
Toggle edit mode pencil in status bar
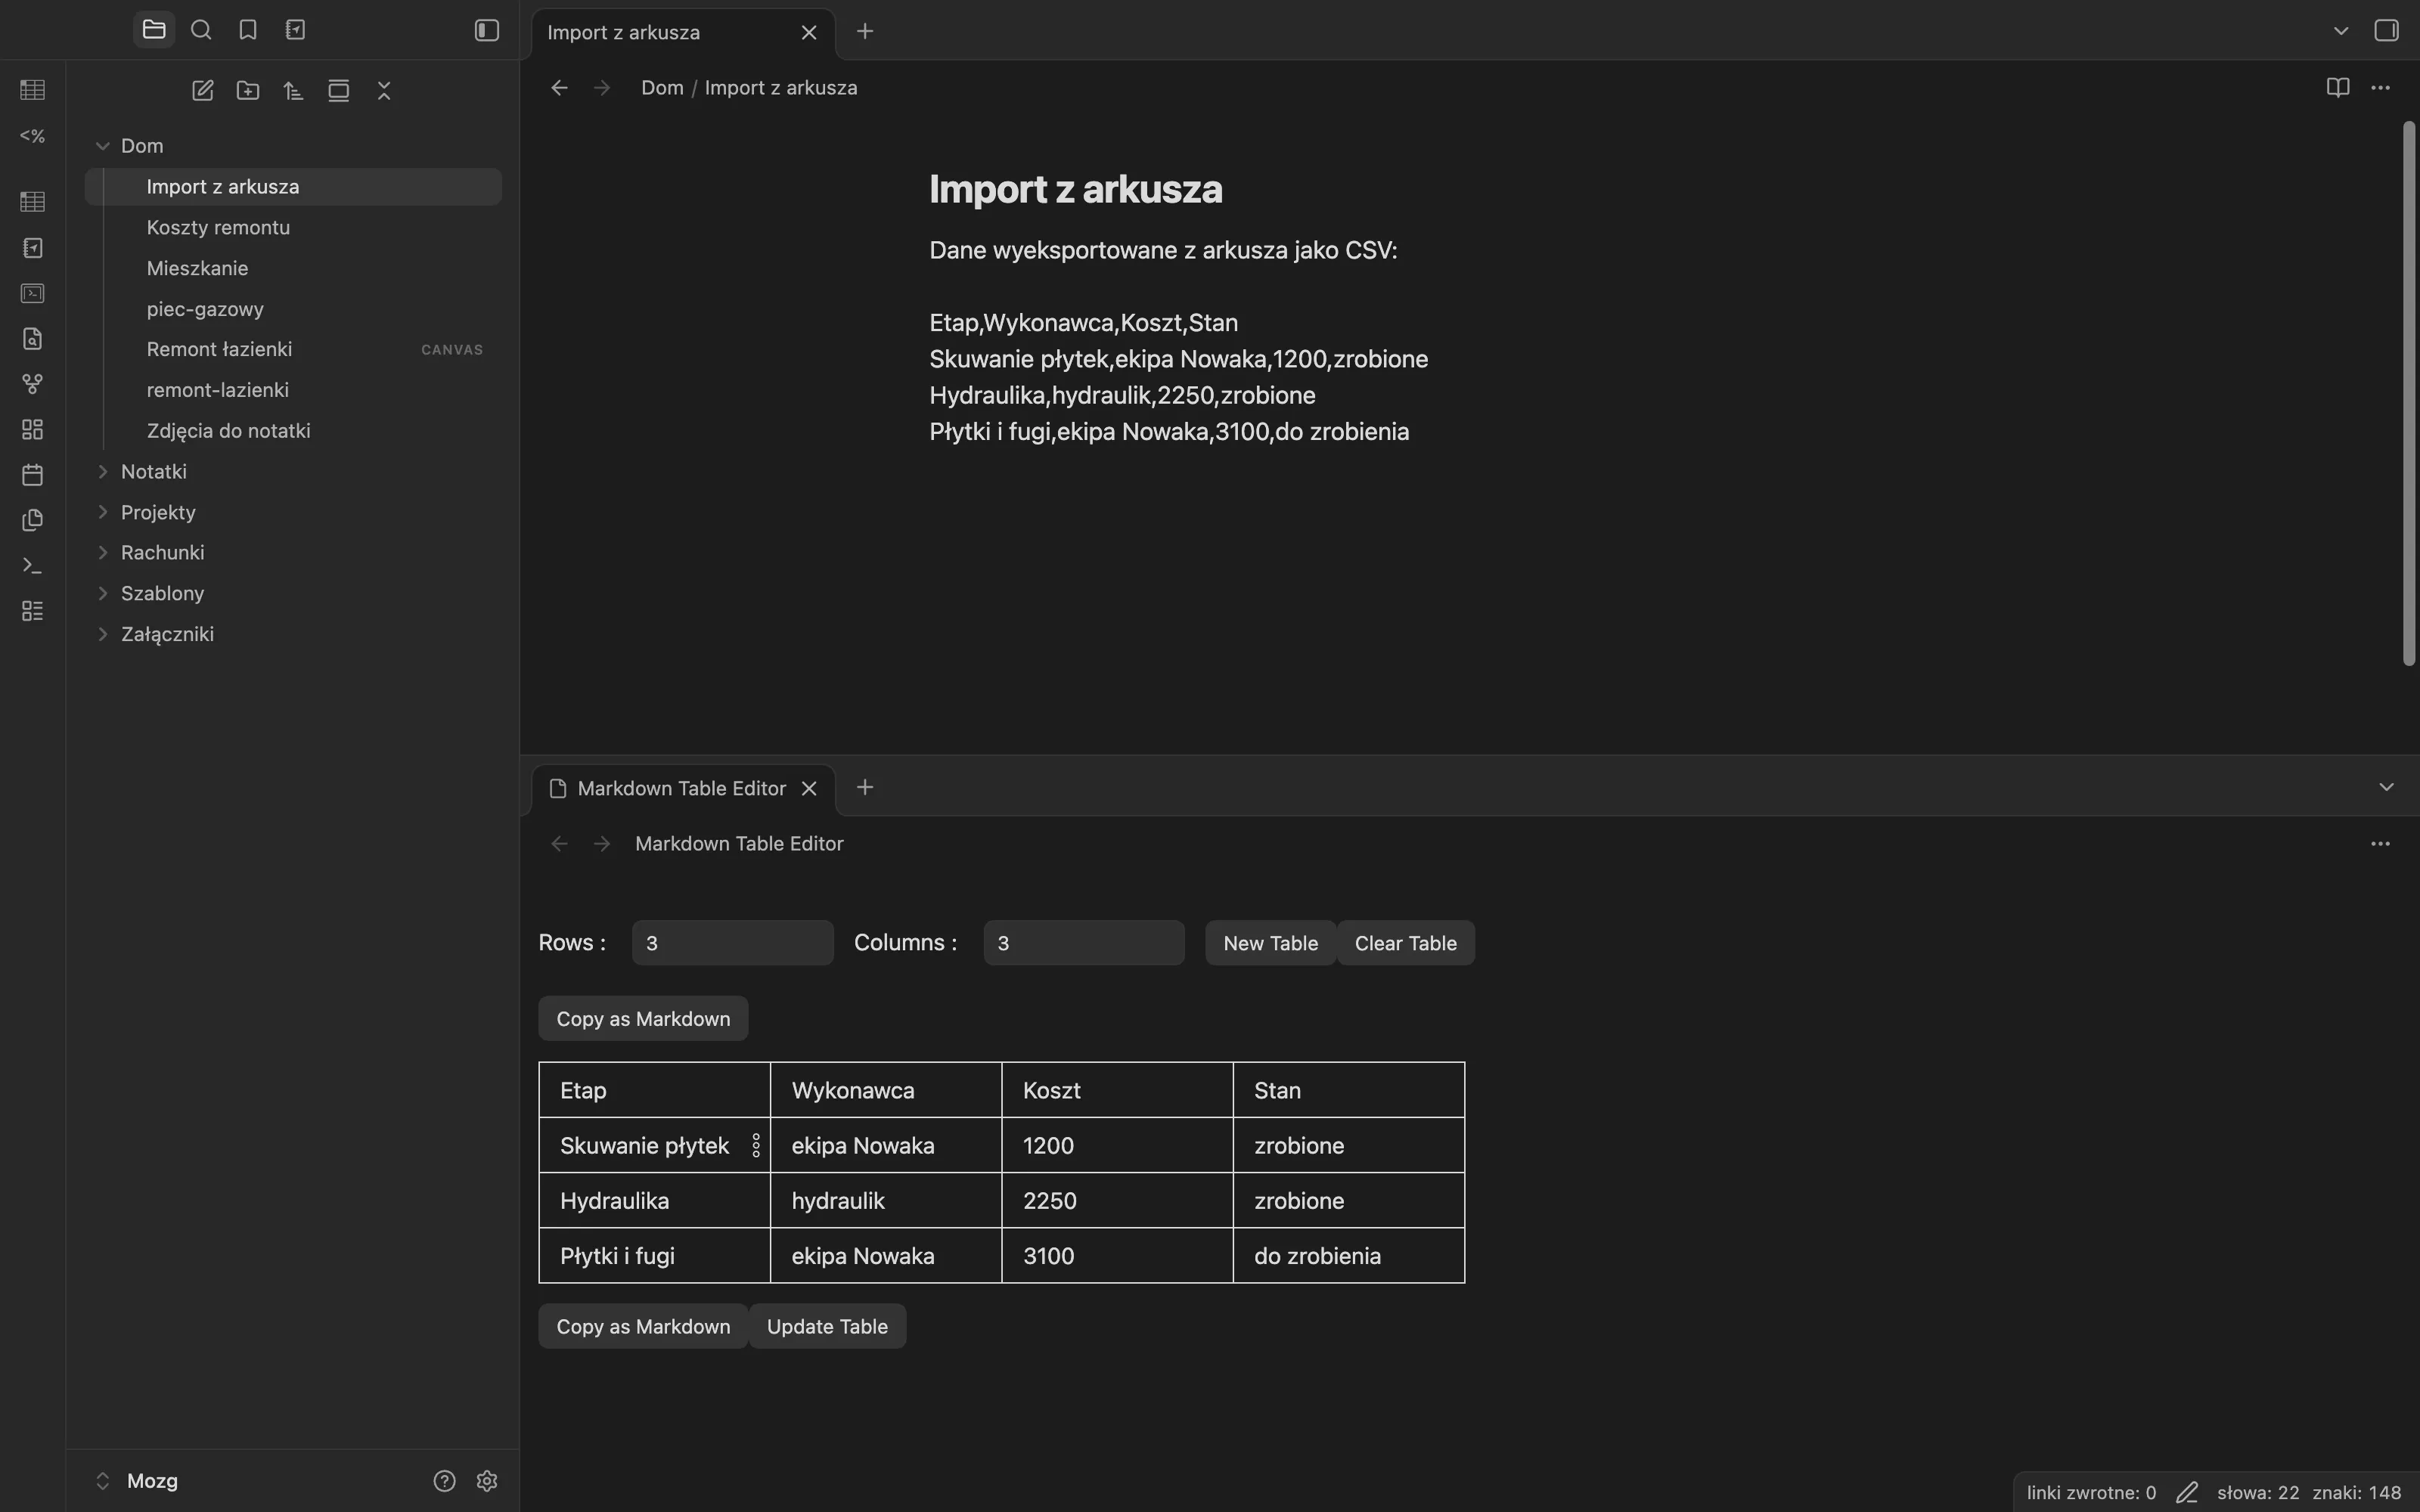[2187, 1493]
